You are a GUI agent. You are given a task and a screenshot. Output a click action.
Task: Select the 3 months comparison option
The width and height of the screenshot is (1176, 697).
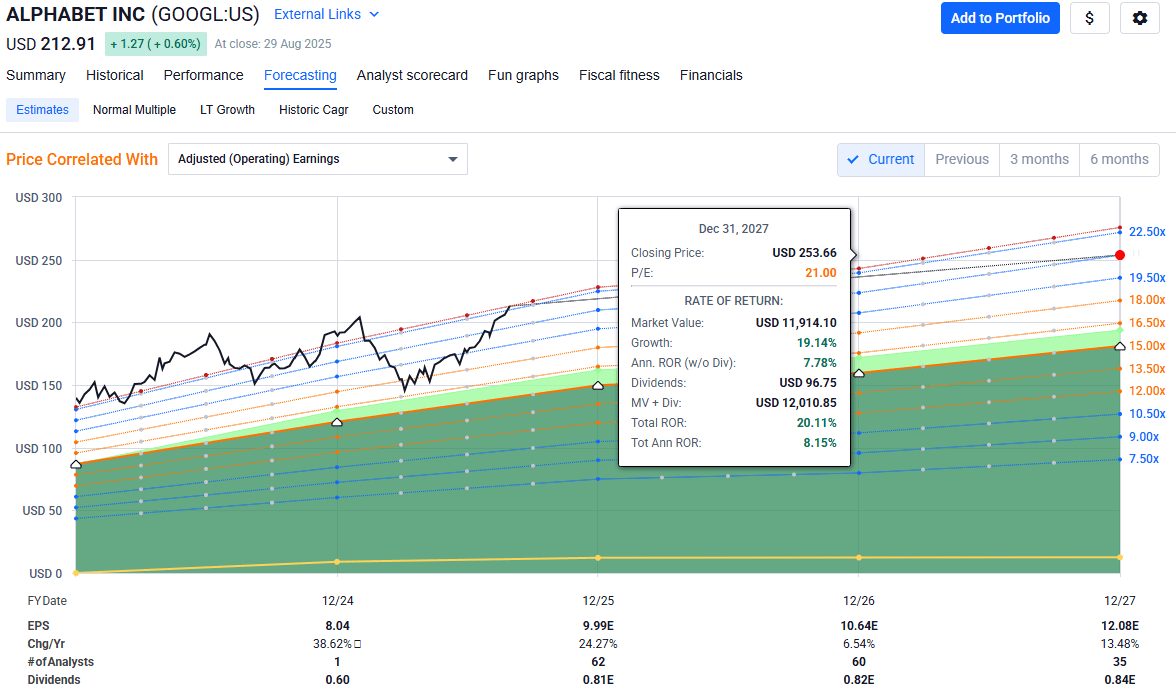pos(1038,158)
